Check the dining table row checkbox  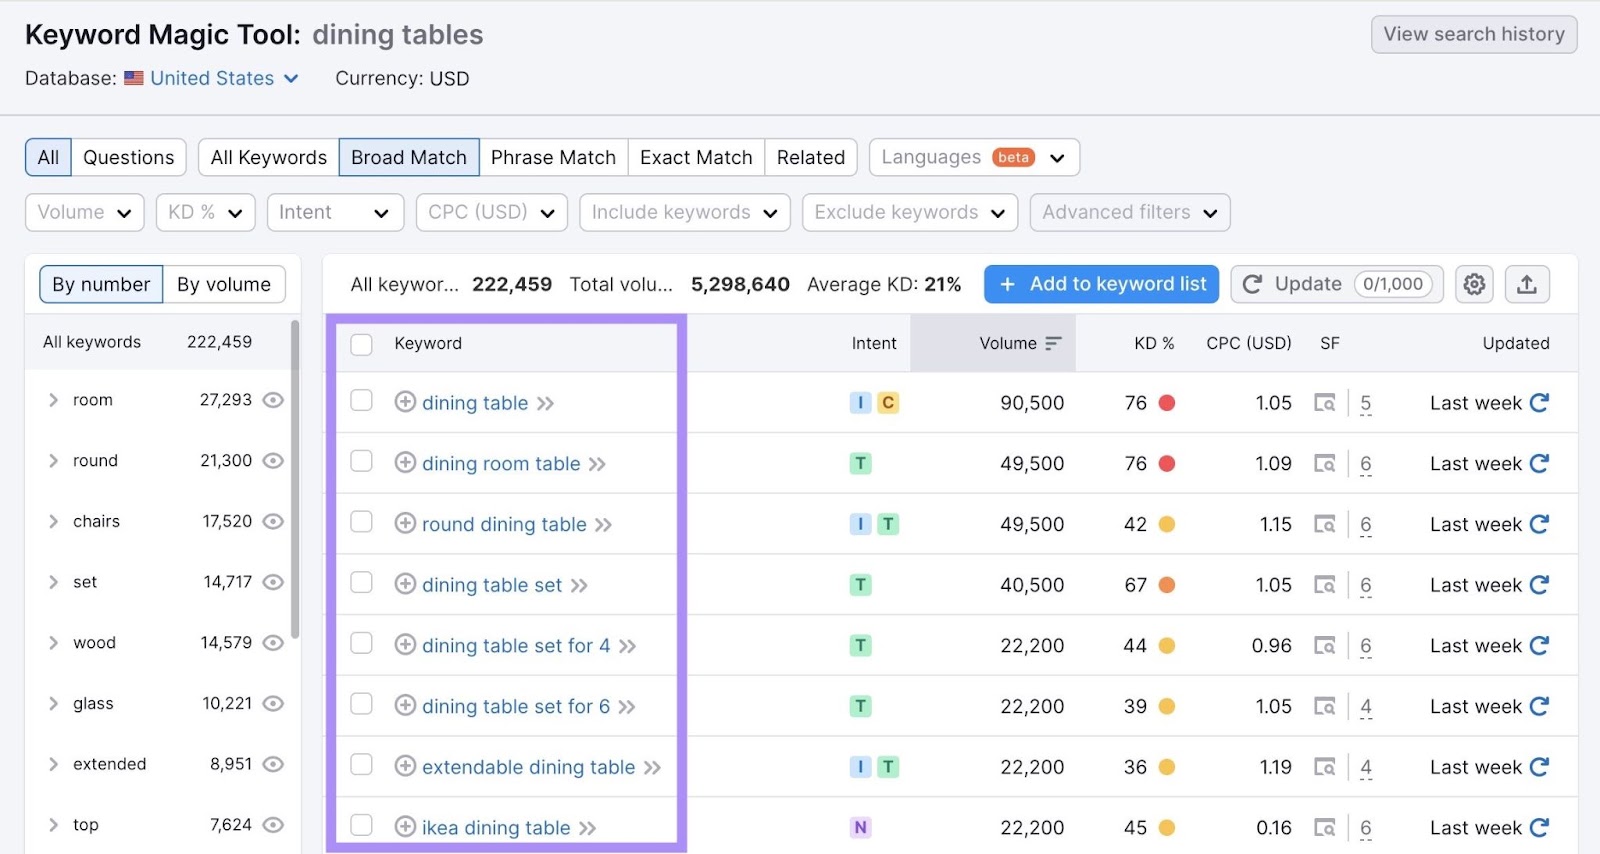pyautogui.click(x=362, y=401)
